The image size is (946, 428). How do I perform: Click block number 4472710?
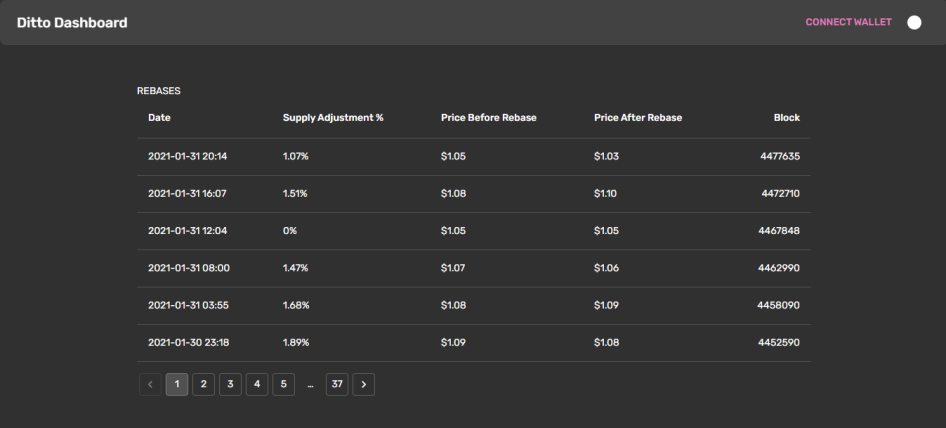tap(781, 194)
